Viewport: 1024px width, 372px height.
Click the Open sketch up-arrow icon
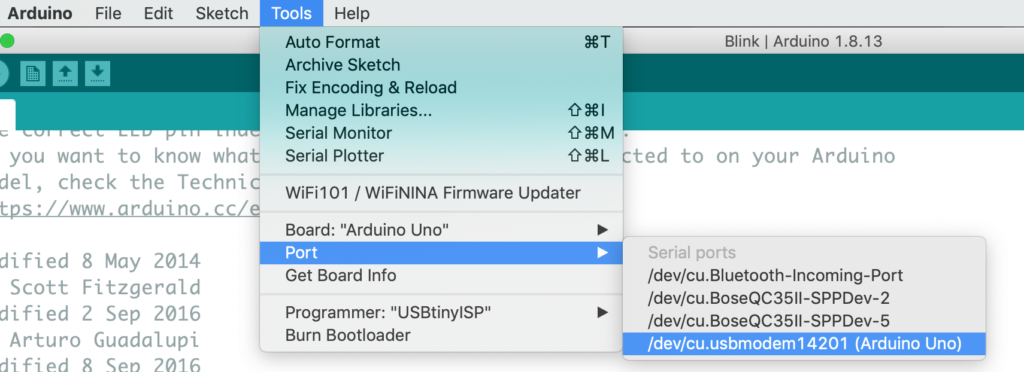pos(65,73)
